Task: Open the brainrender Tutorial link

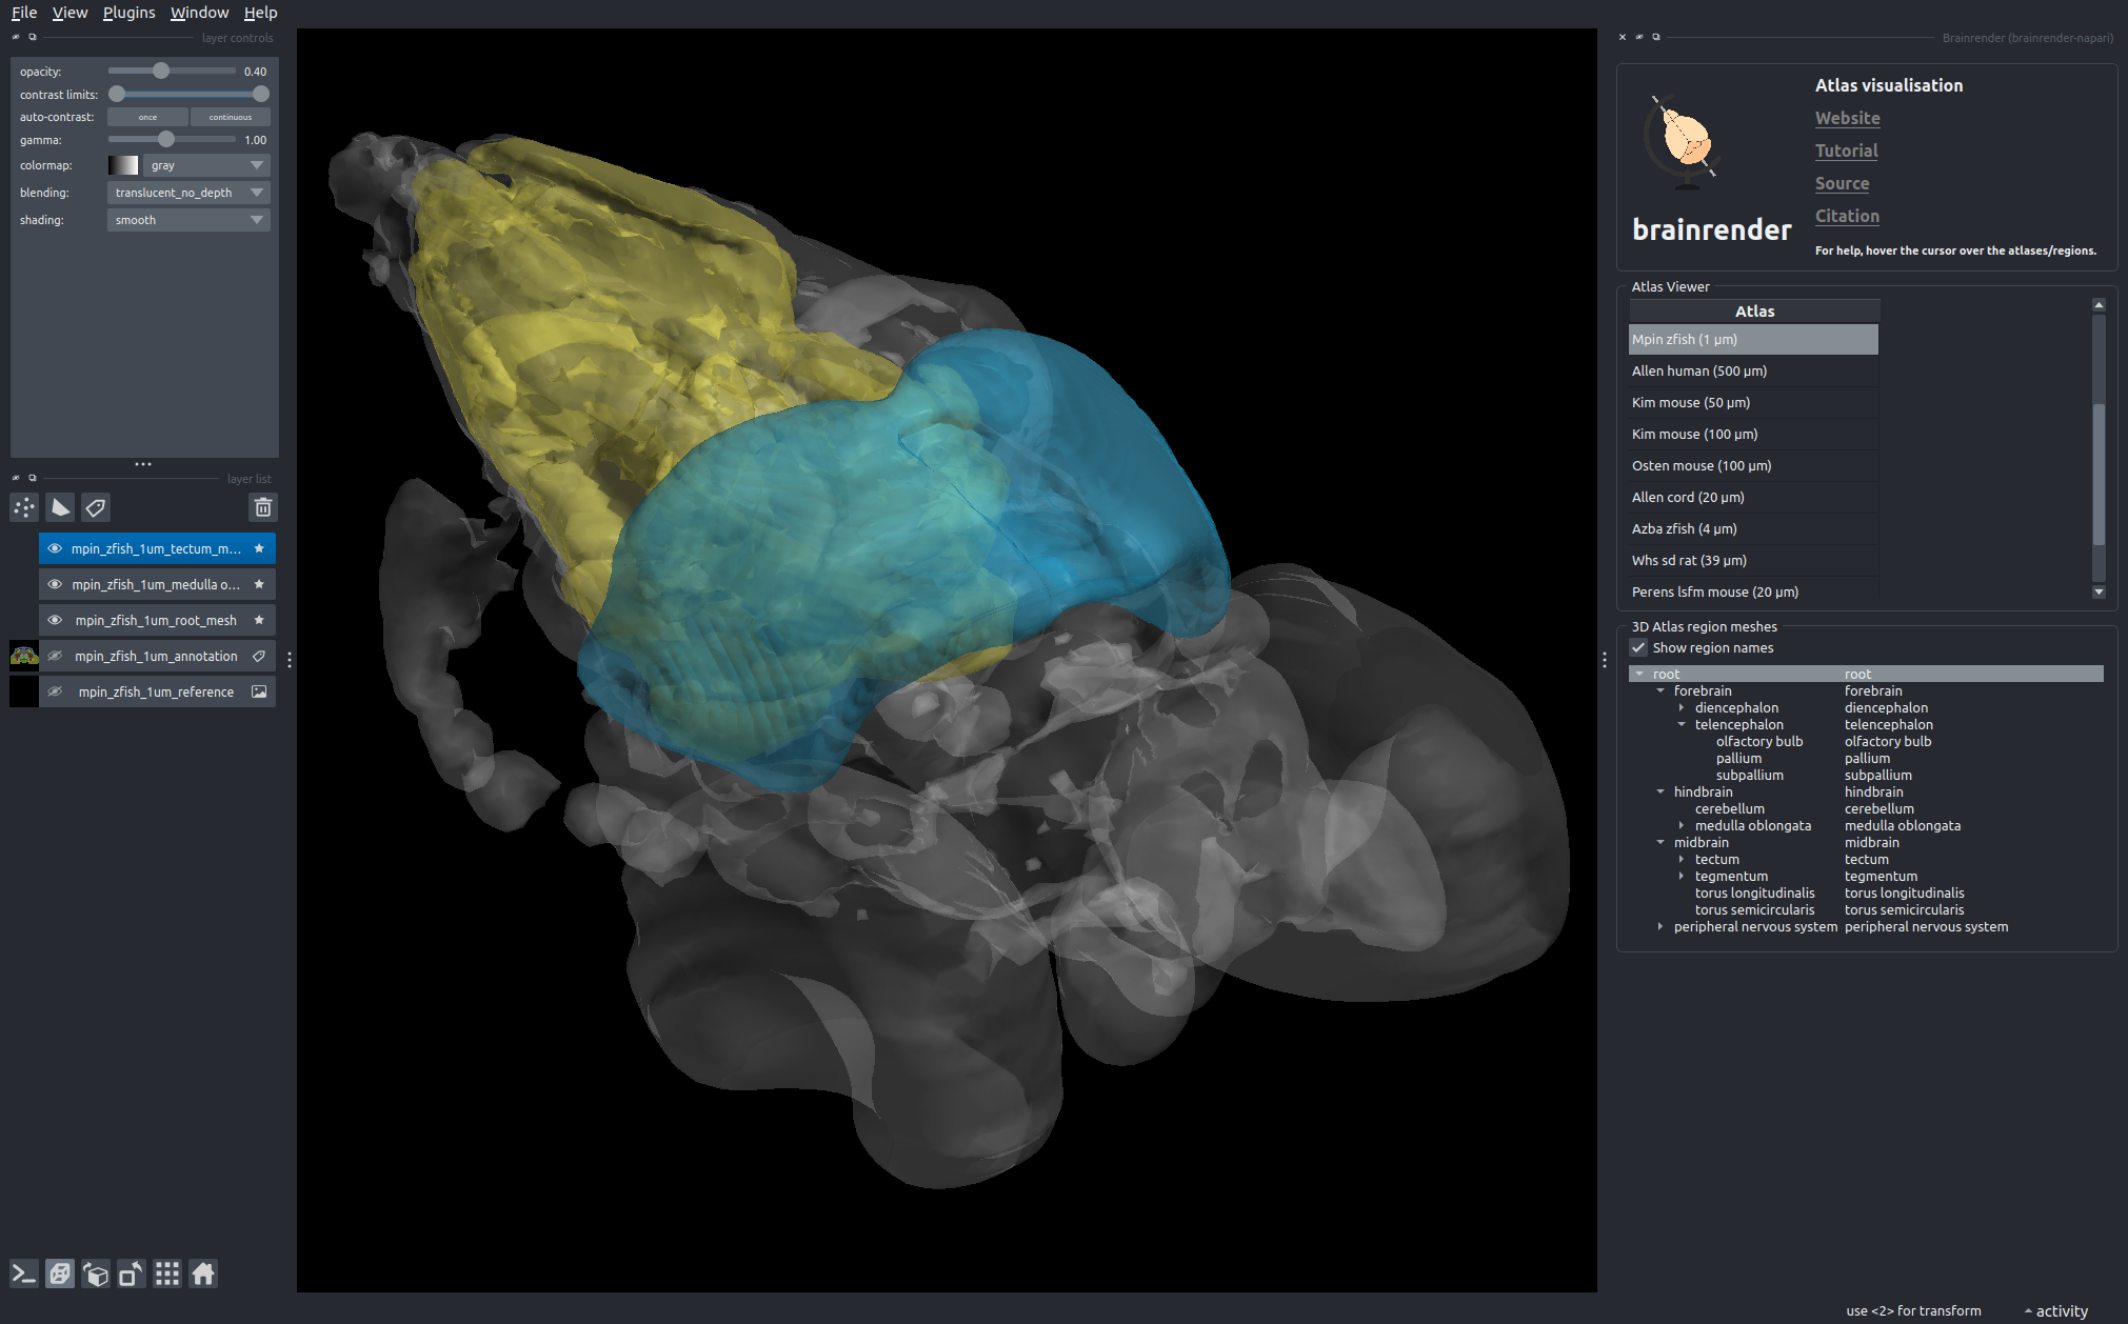Action: click(x=1846, y=151)
